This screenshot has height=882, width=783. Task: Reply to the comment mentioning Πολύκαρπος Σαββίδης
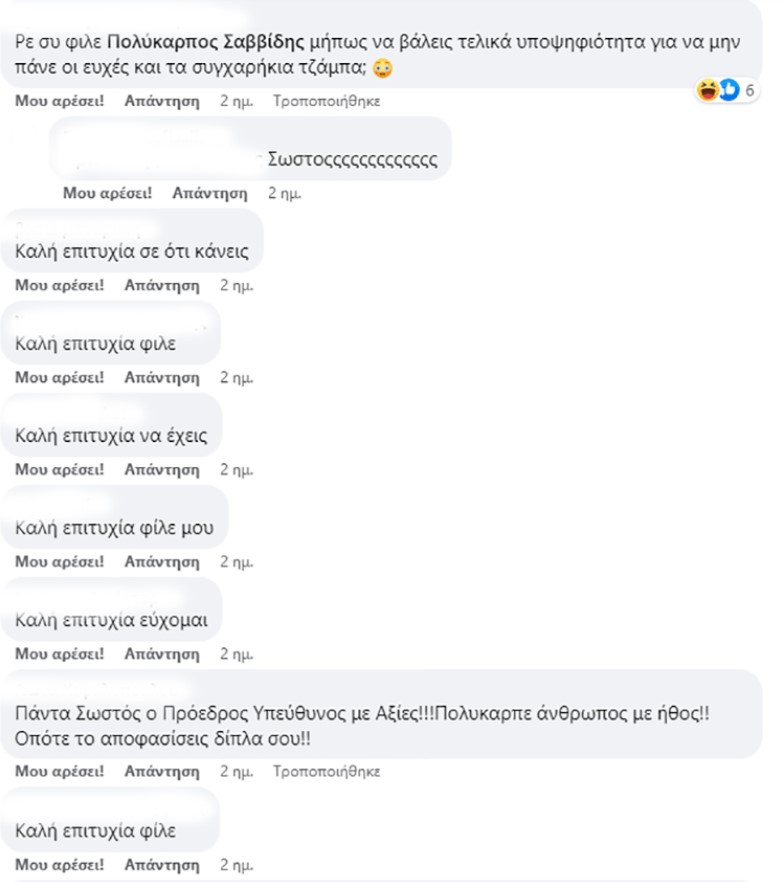[x=162, y=101]
